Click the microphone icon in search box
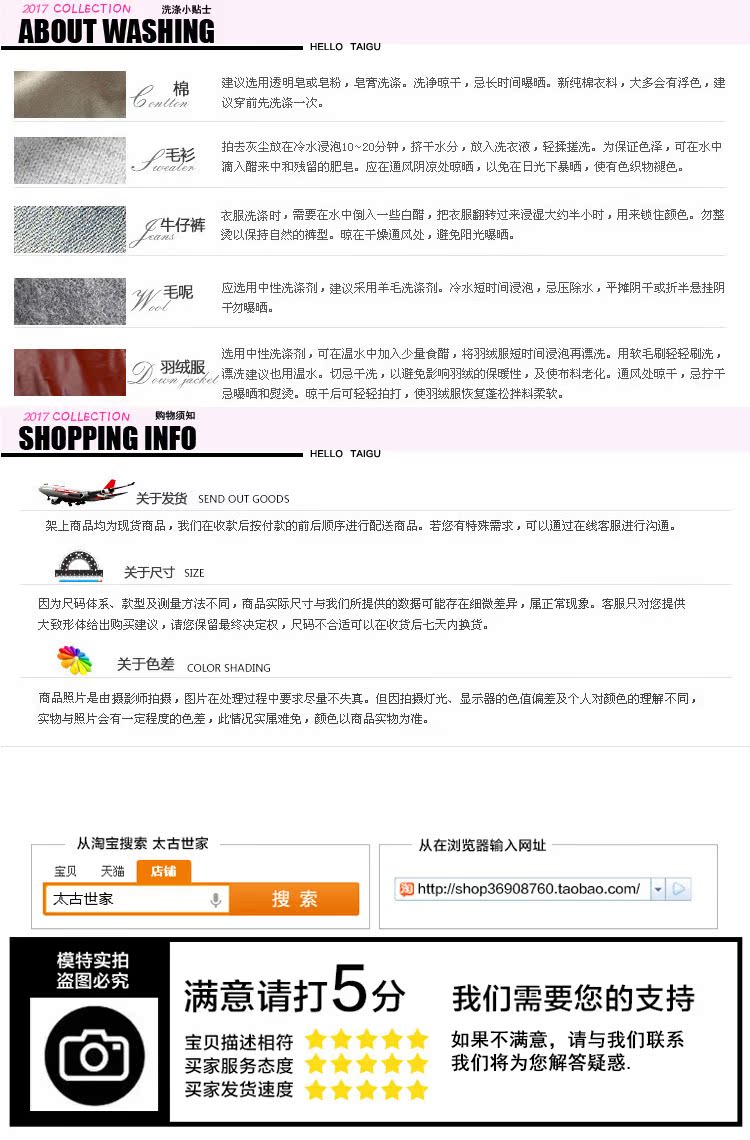Image resolution: width=750 pixels, height=1140 pixels. tap(215, 899)
